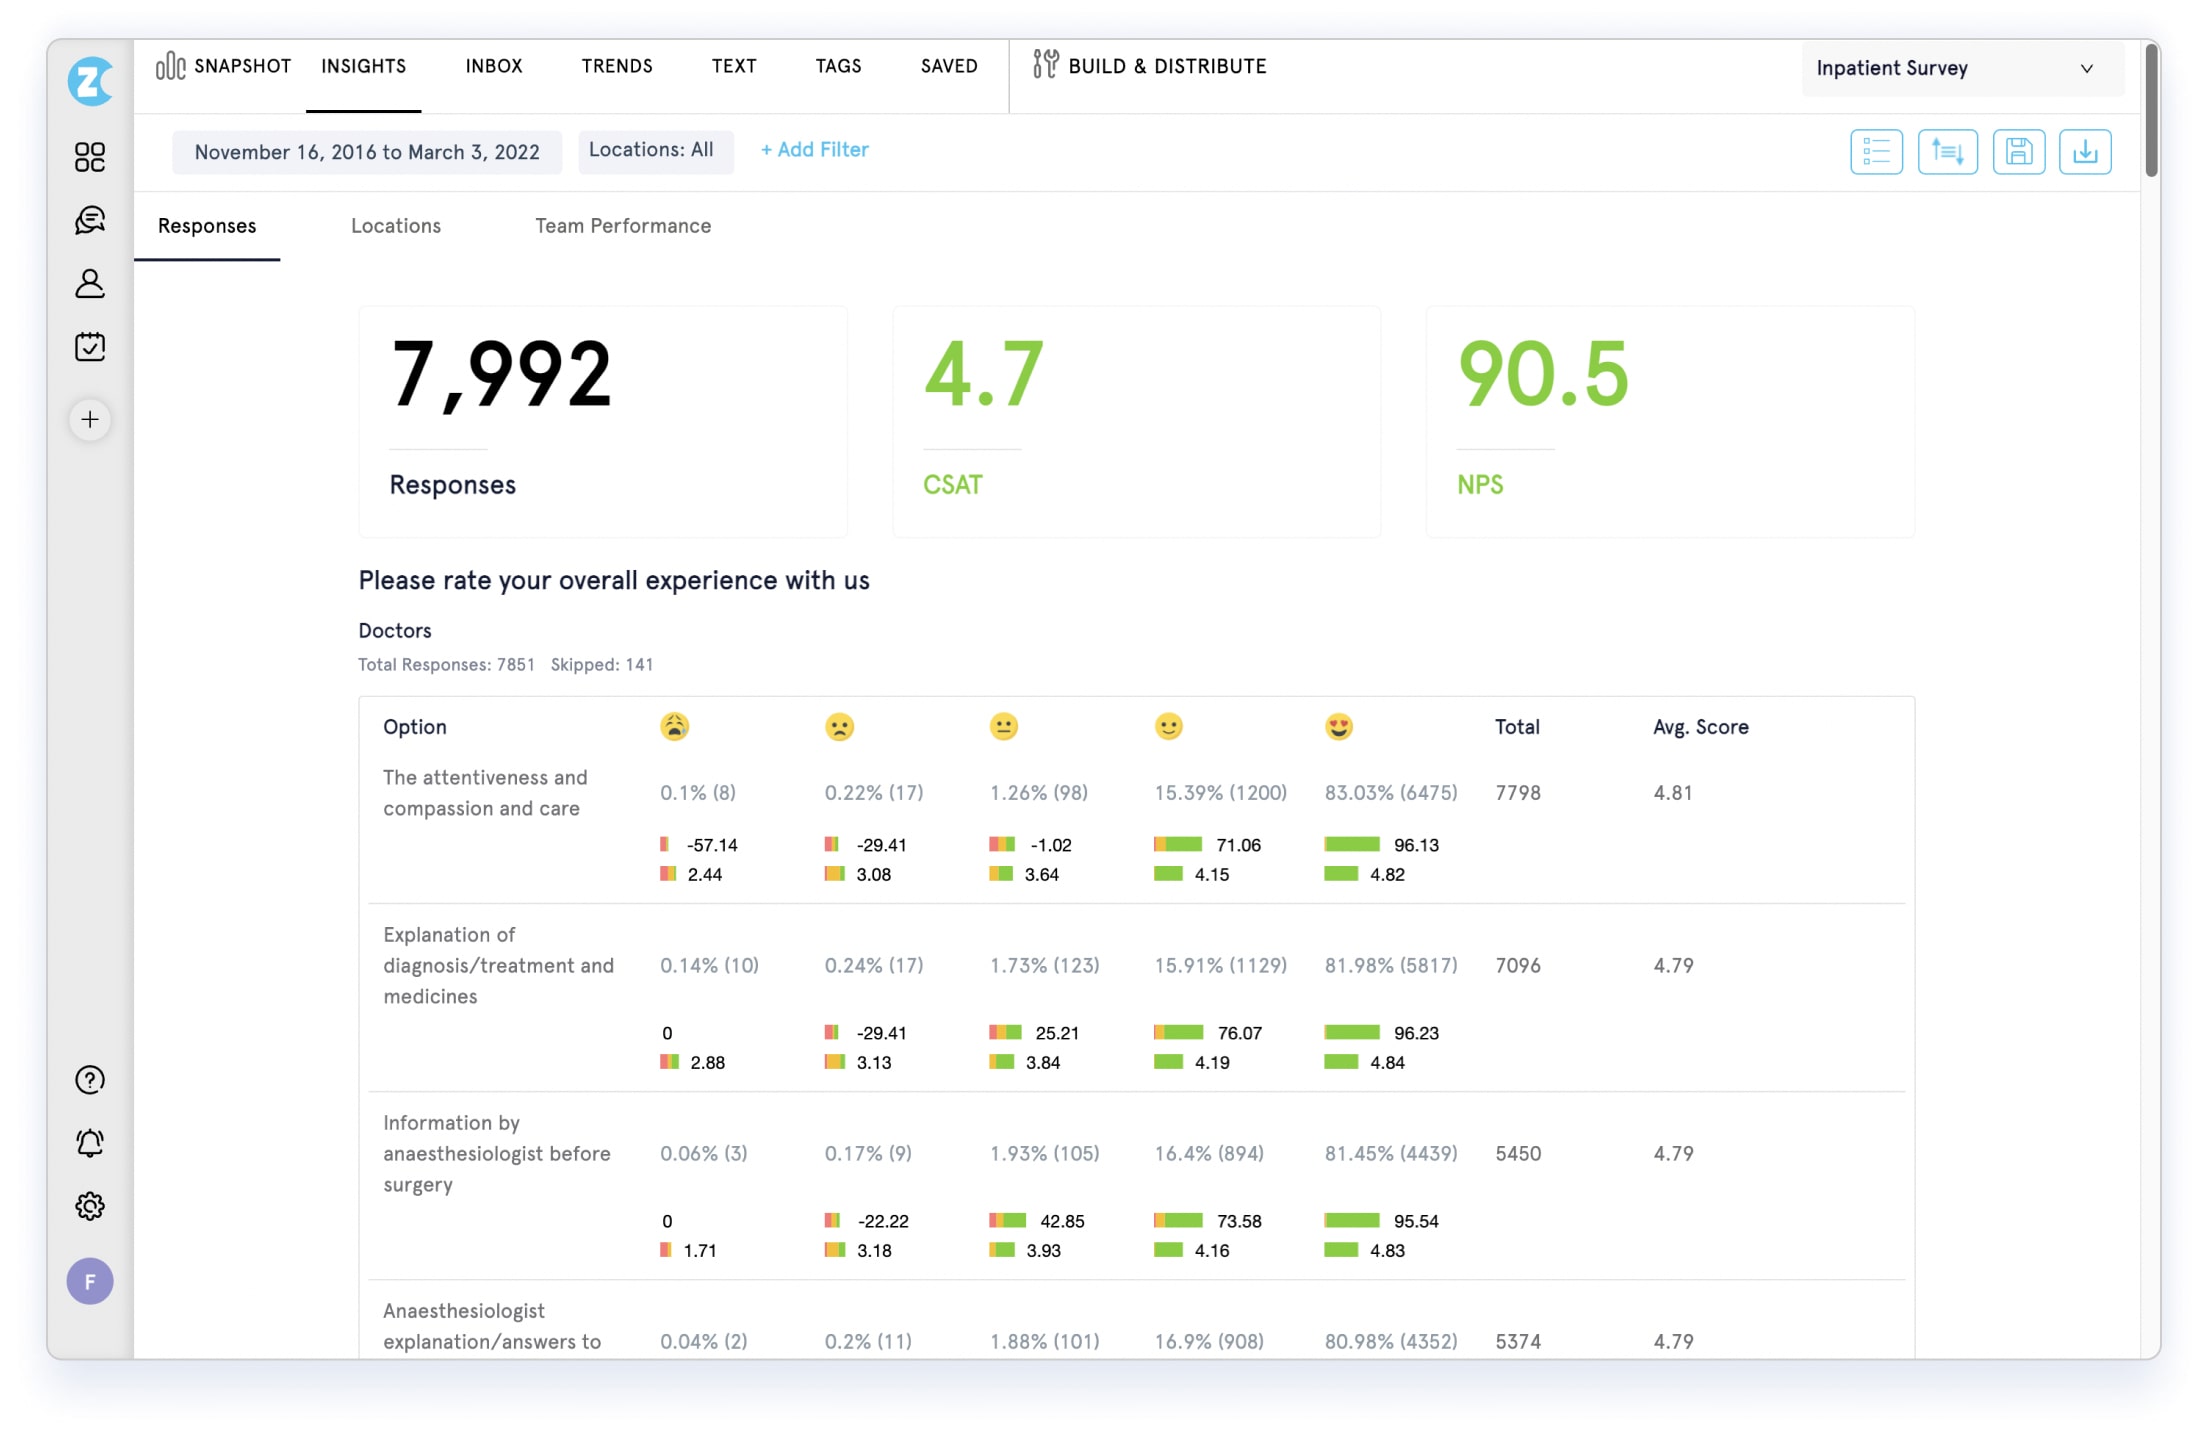Switch to the Insights tab
Screen dimensions: 2208x1436
pos(363,66)
